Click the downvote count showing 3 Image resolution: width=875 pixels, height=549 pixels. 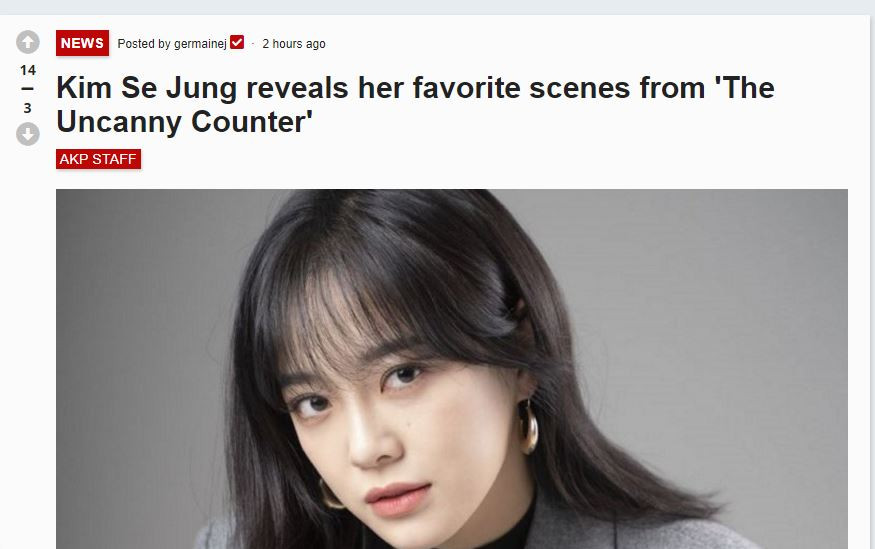pos(27,108)
